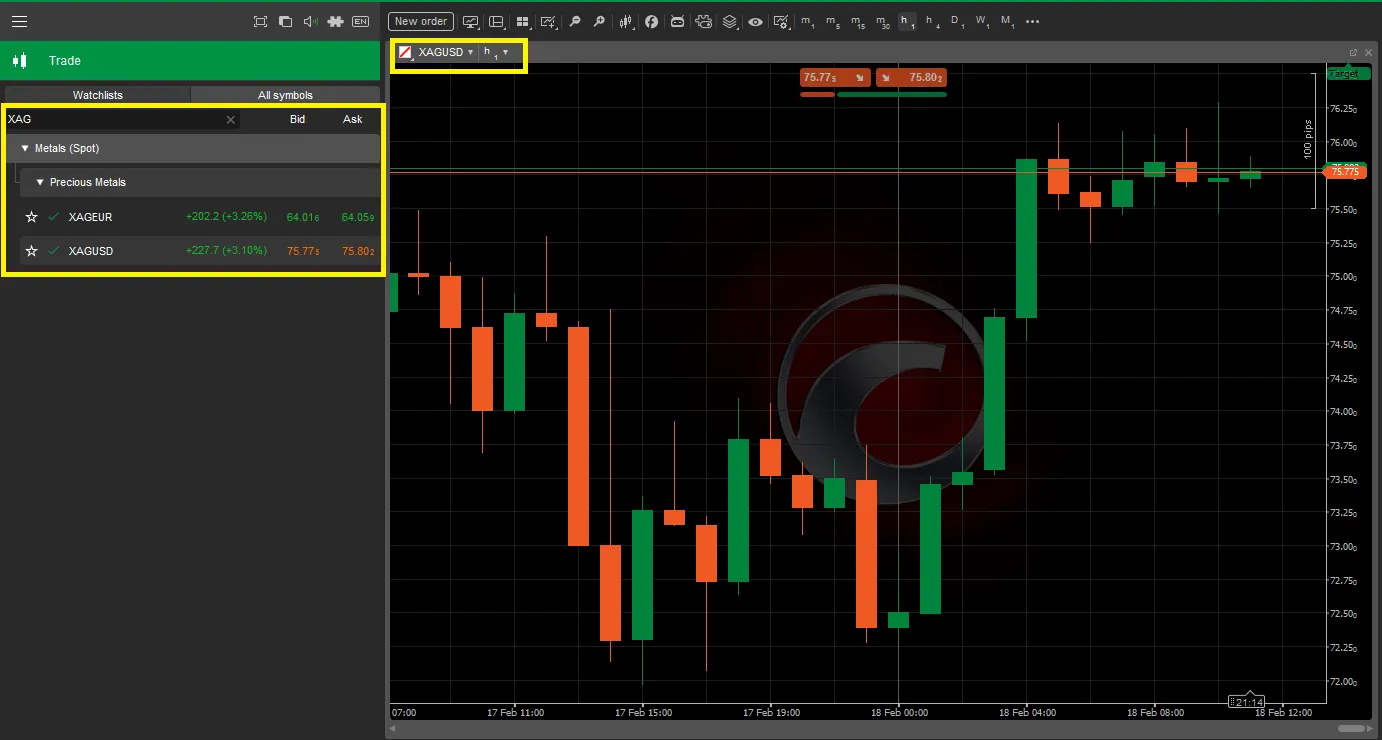This screenshot has height=740, width=1382.
Task: Click the New order button
Action: pyautogui.click(x=420, y=21)
